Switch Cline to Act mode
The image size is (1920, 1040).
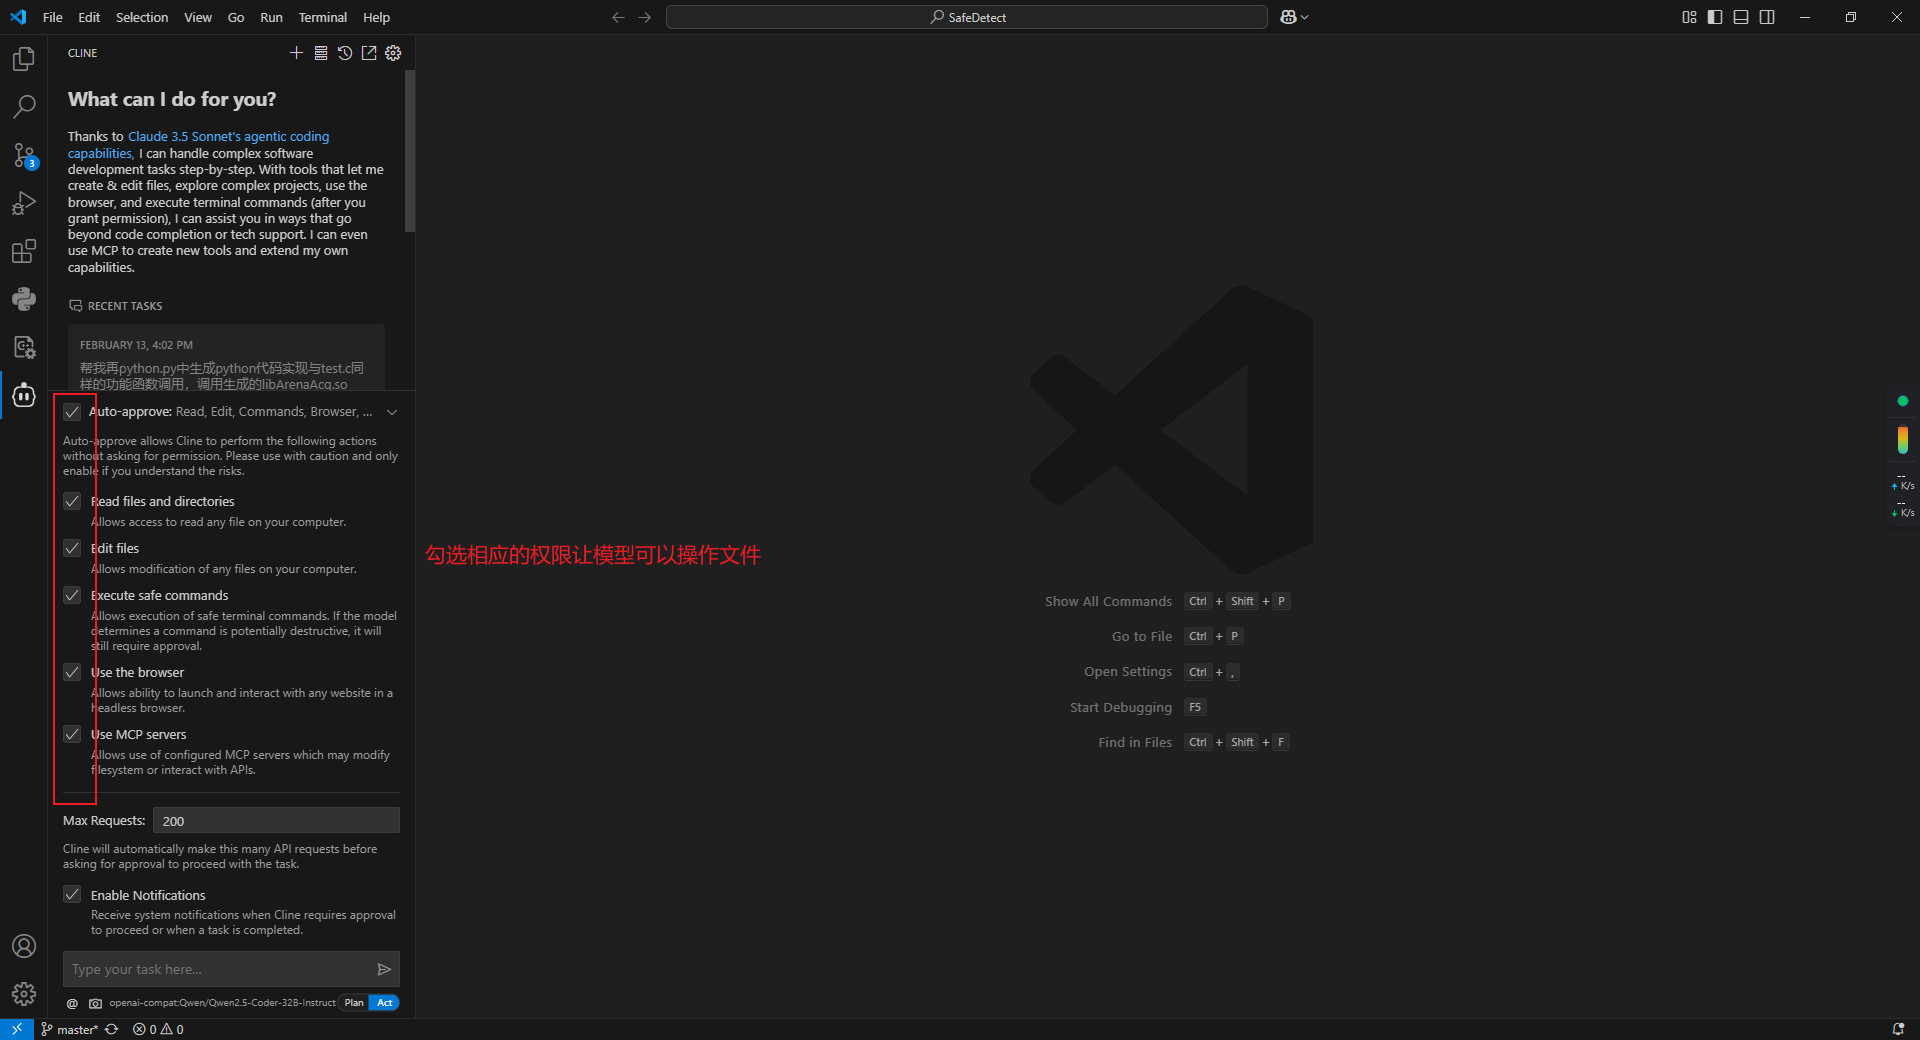[384, 1003]
